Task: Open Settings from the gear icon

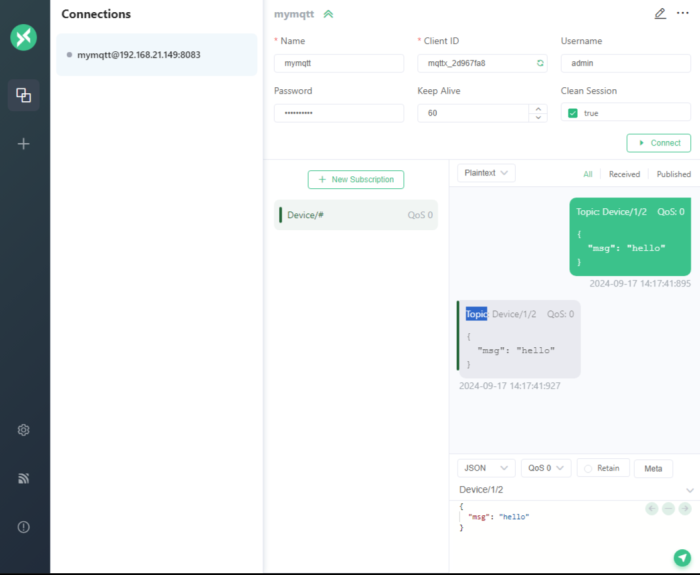Action: (23, 430)
